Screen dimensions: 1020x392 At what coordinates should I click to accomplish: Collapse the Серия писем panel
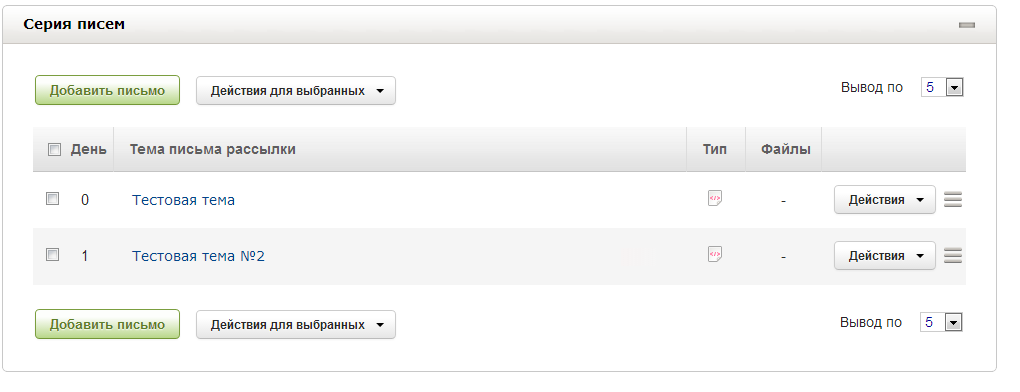[x=967, y=25]
